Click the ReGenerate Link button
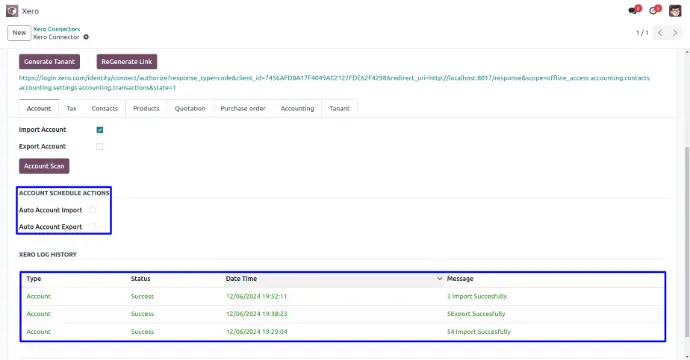This screenshot has height=360, width=690. [x=127, y=62]
